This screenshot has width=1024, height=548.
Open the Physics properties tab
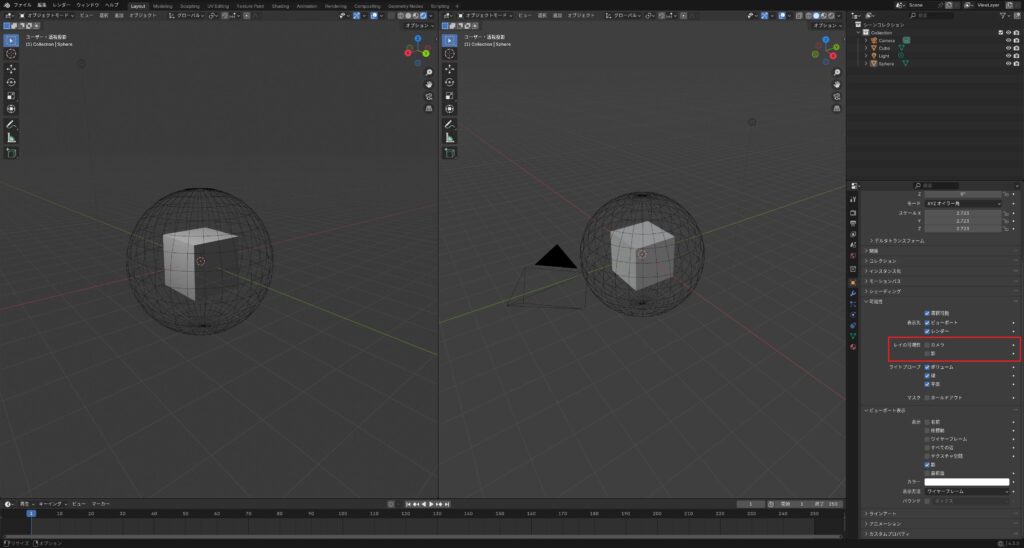[853, 314]
